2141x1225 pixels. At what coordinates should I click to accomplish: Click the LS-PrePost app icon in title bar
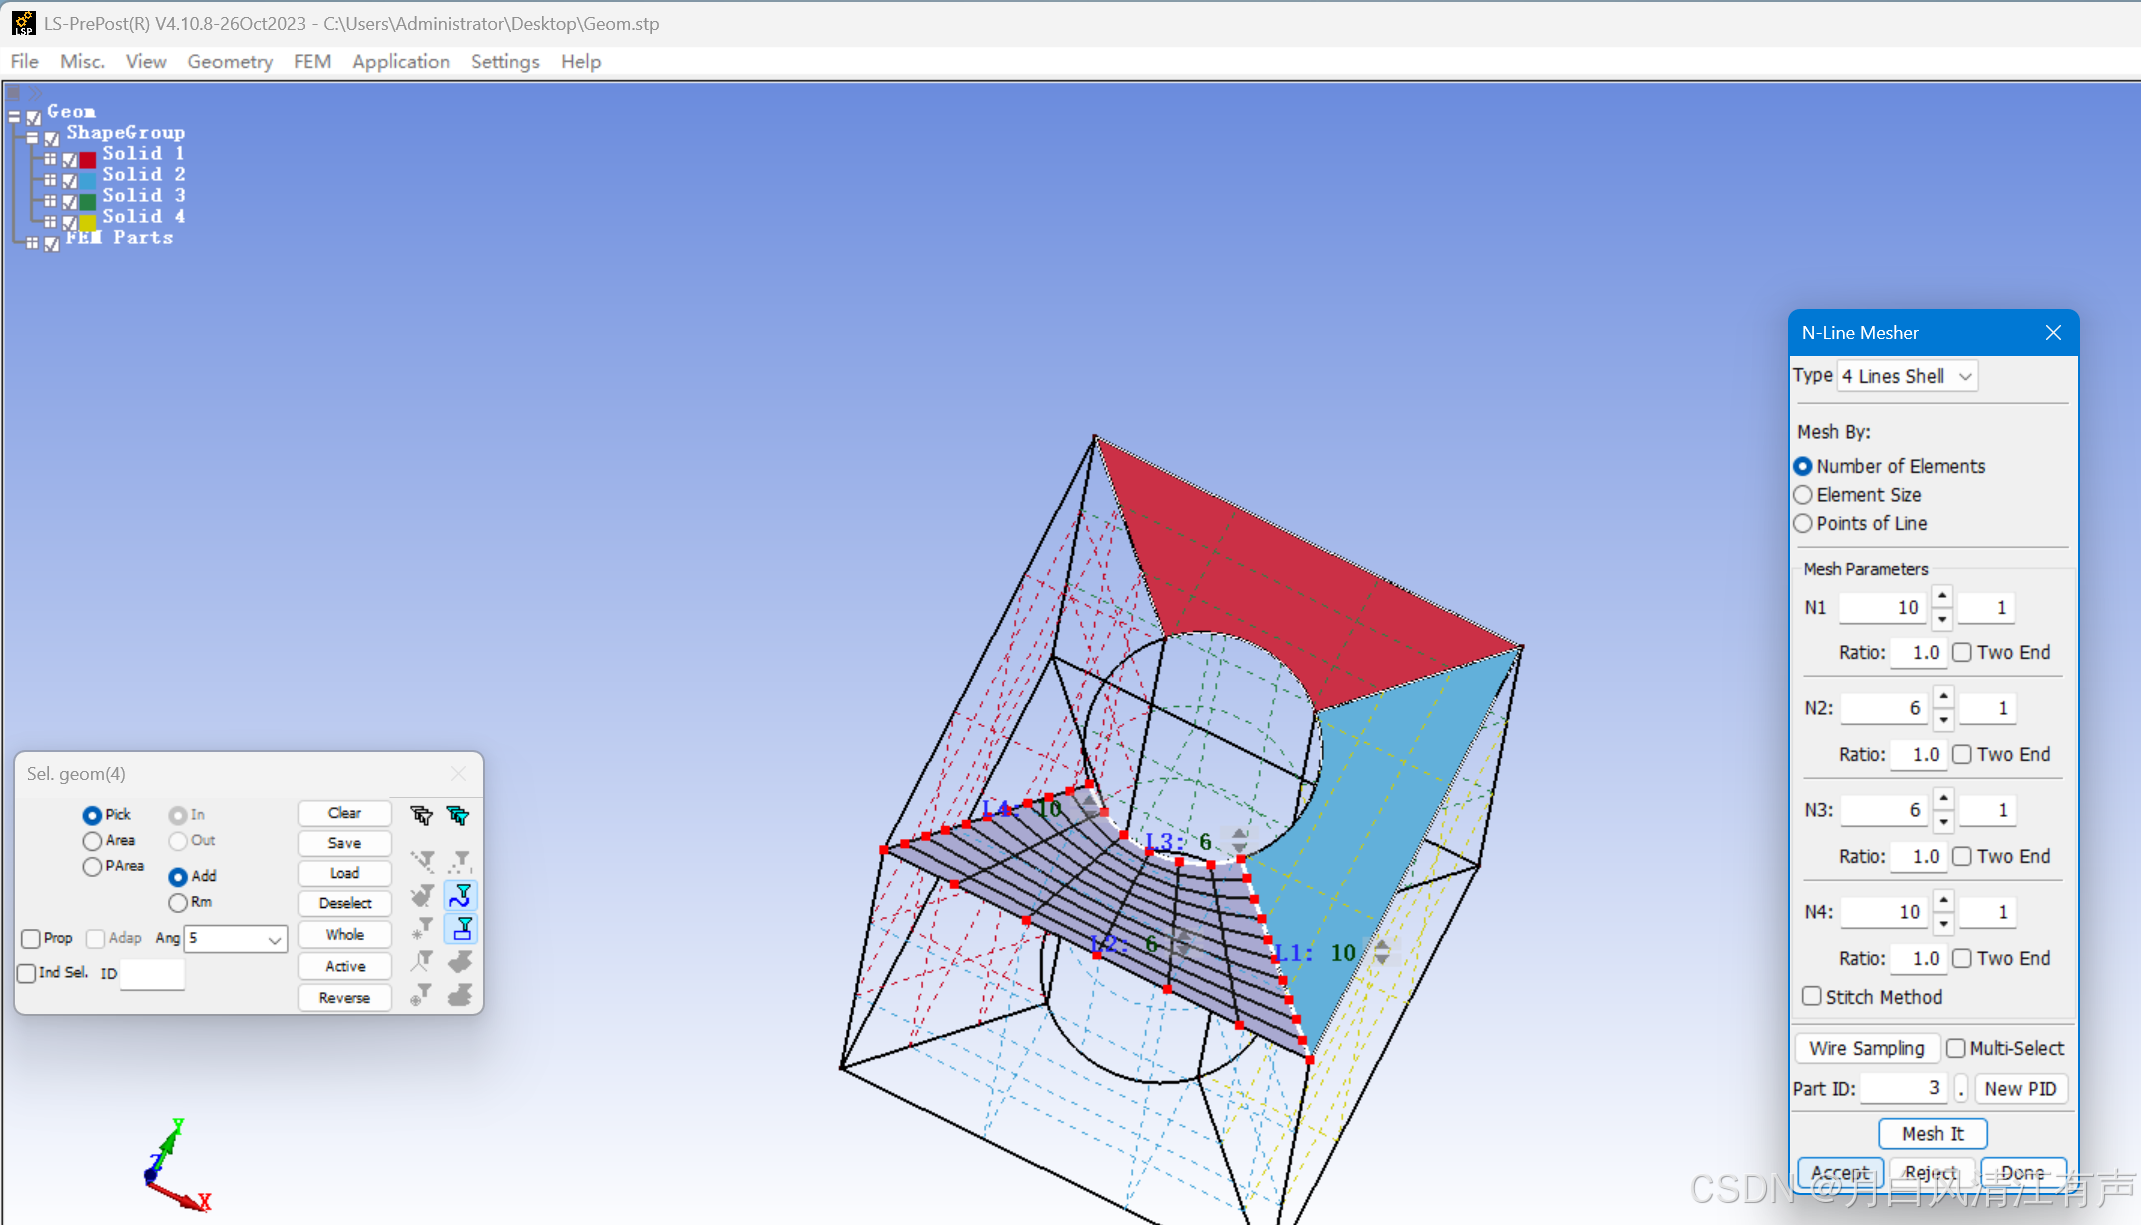tap(22, 23)
